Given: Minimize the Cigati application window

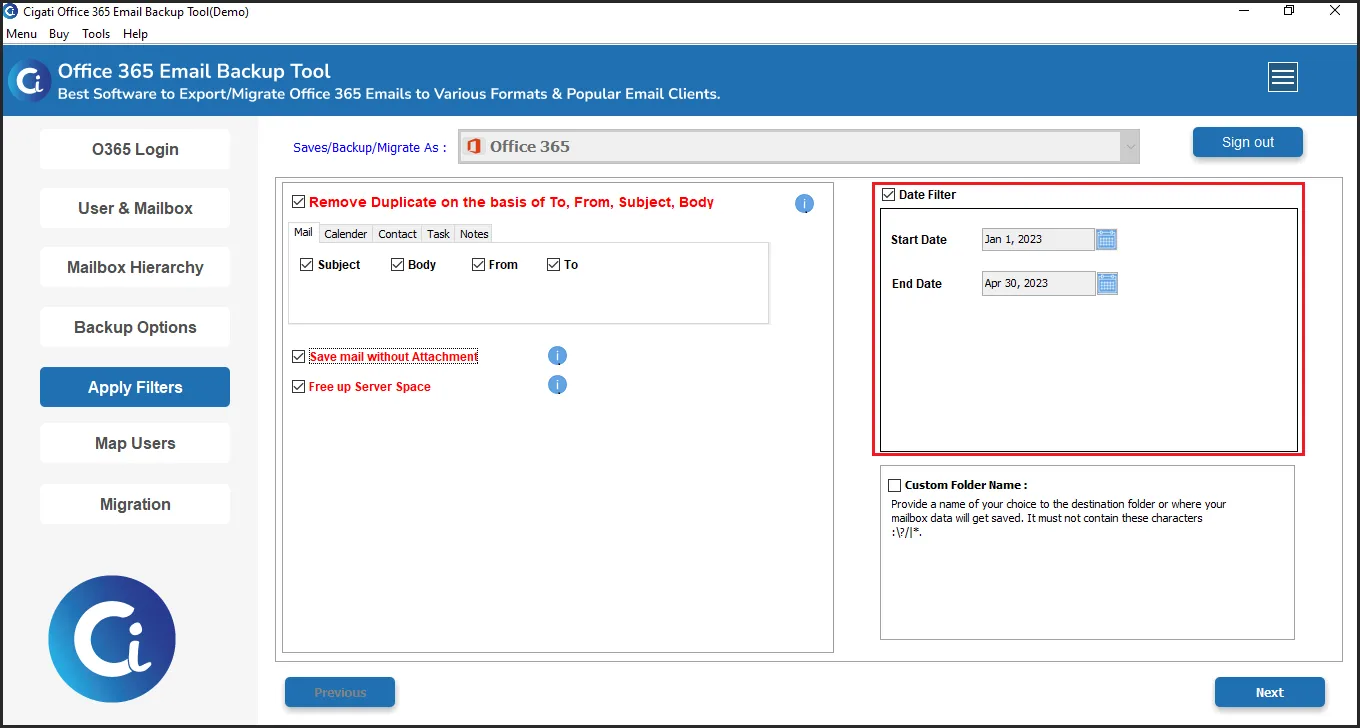Looking at the screenshot, I should [x=1242, y=11].
